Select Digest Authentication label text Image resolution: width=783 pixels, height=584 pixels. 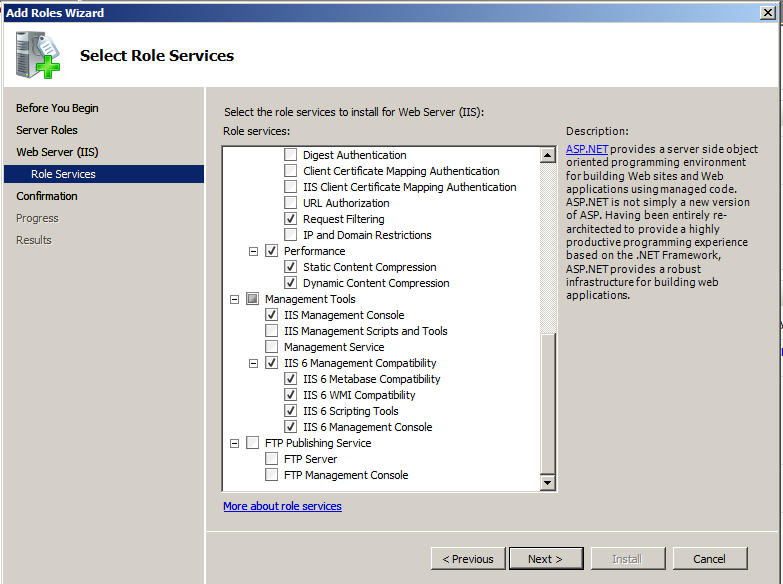355,155
